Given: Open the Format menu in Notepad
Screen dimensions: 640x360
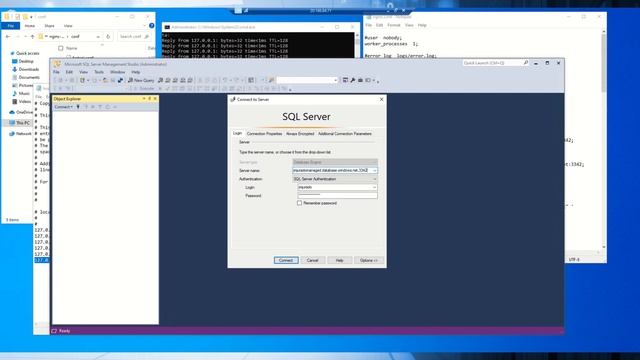Looking at the screenshot, I should [393, 25].
